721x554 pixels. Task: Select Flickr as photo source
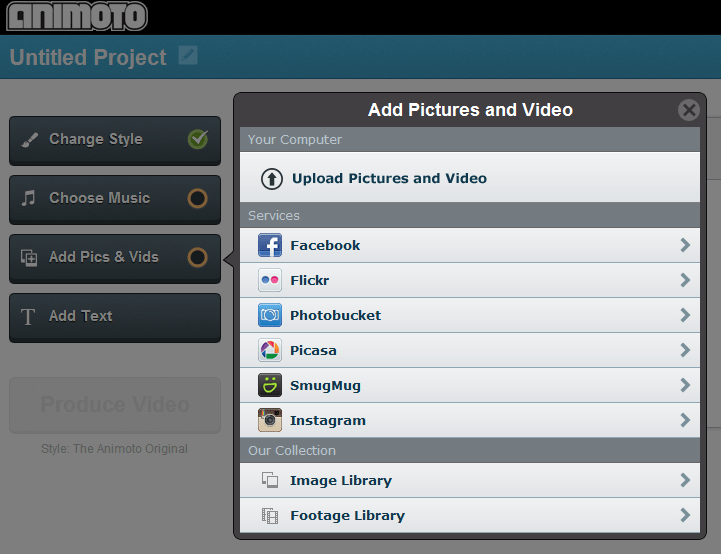470,280
